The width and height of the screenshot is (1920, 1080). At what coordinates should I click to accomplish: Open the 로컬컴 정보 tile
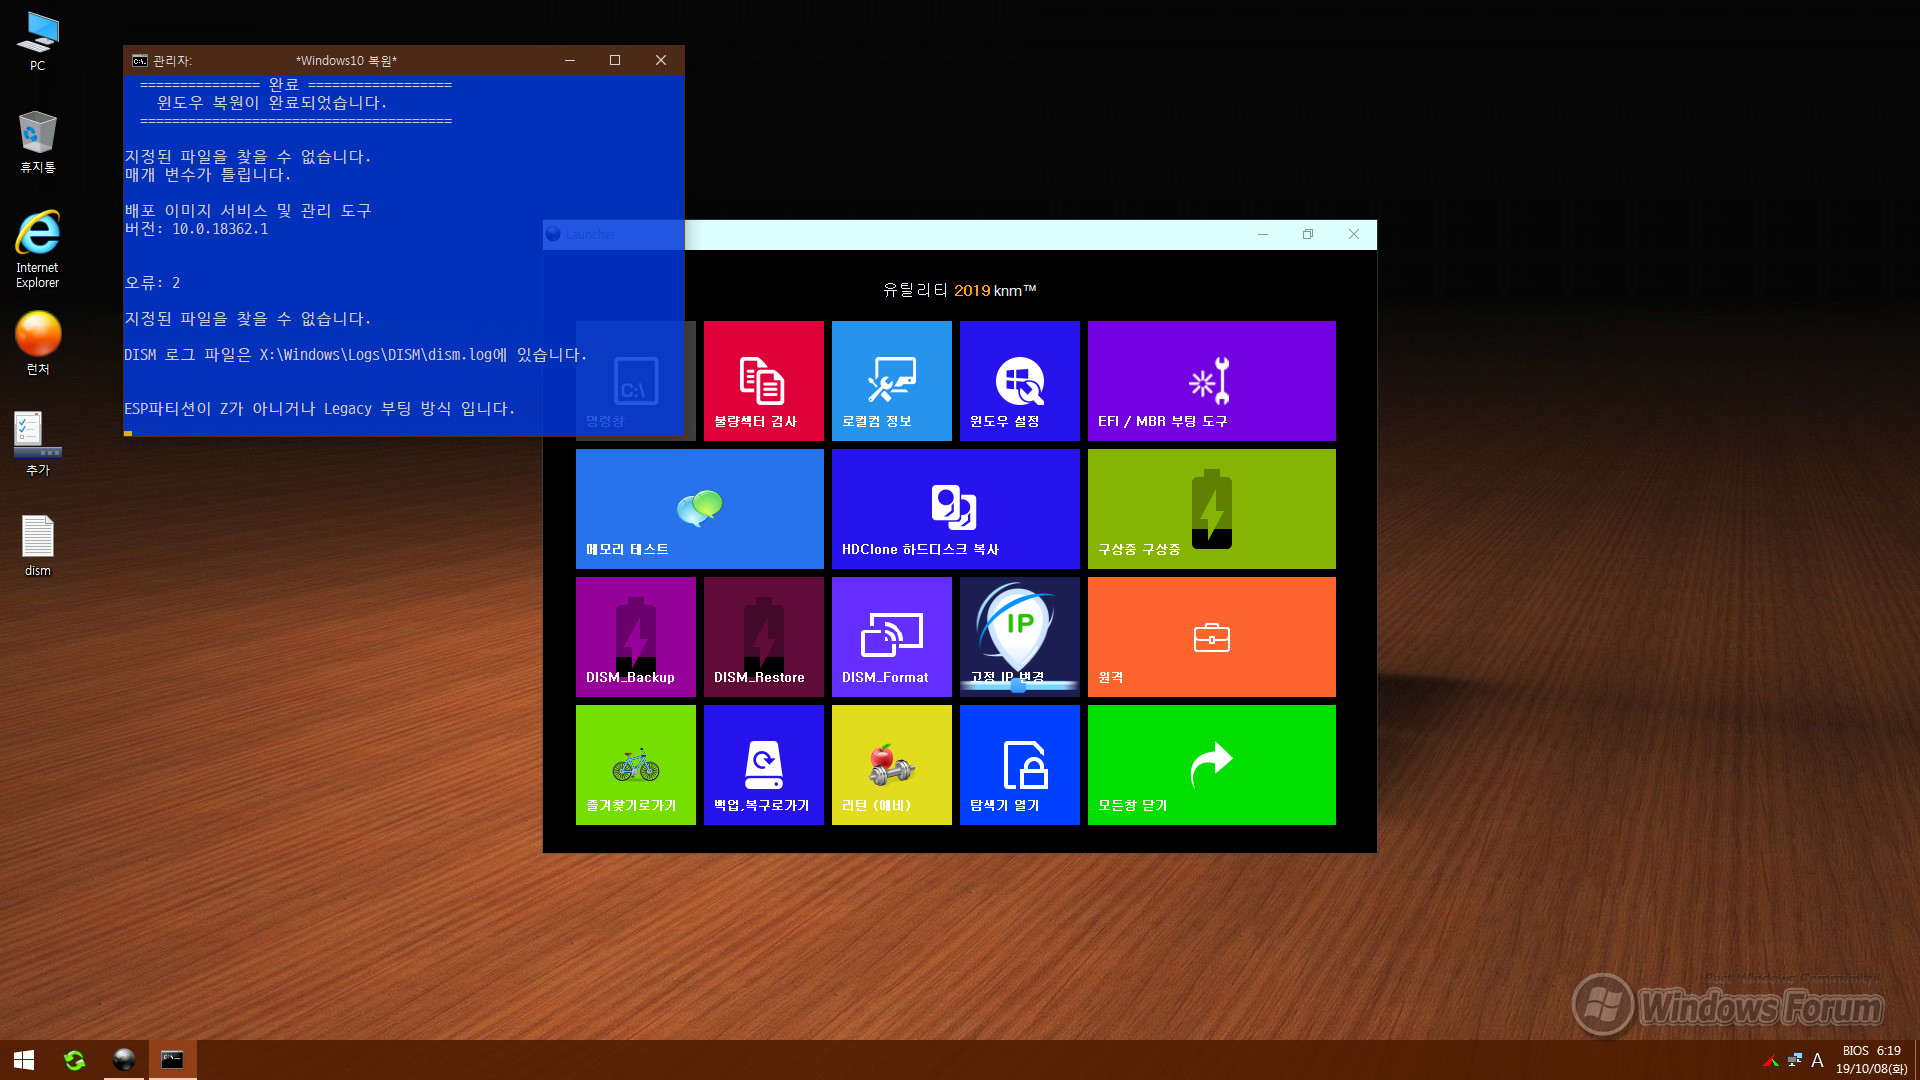click(891, 380)
